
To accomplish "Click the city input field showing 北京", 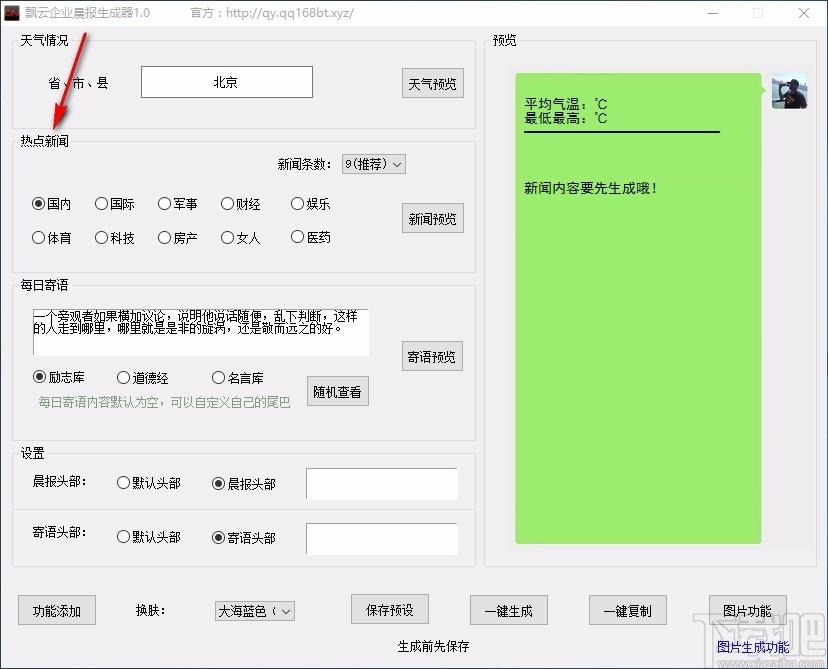I will (x=227, y=82).
